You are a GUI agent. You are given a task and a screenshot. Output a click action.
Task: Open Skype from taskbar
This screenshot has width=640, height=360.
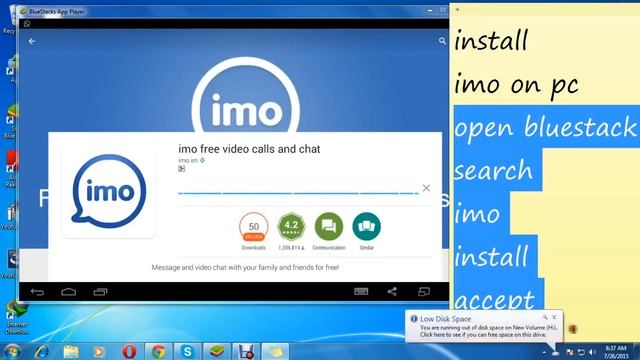tap(187, 351)
